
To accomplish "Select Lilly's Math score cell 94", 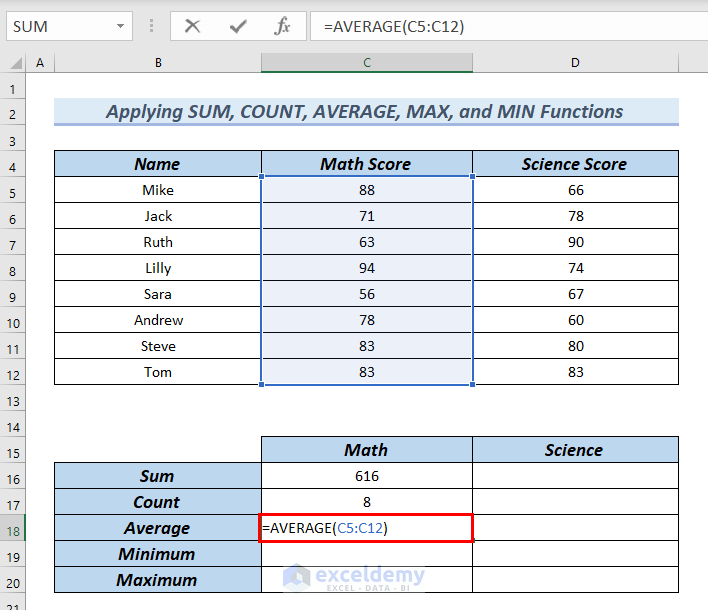I will [366, 268].
